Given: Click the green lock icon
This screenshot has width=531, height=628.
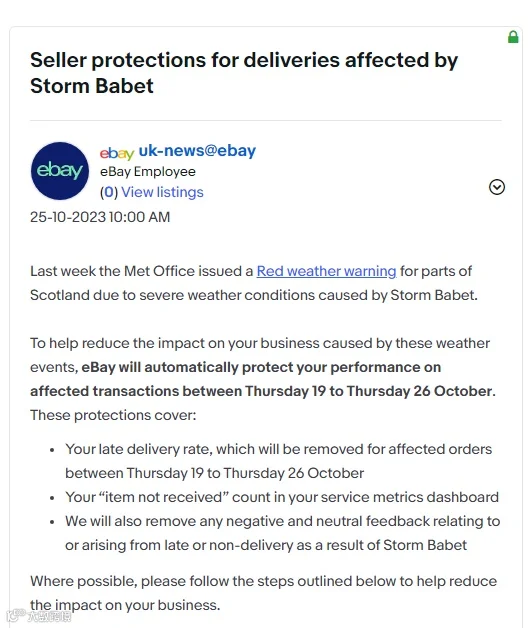Looking at the screenshot, I should click(513, 37).
